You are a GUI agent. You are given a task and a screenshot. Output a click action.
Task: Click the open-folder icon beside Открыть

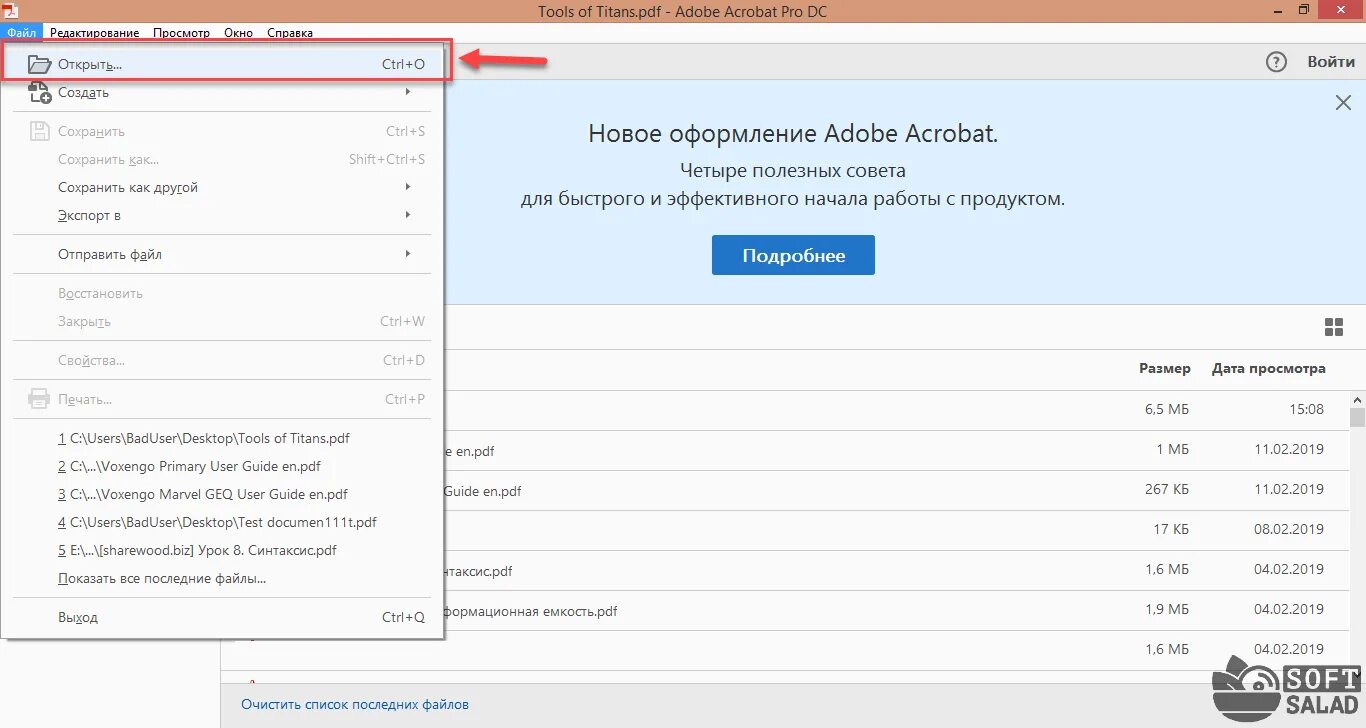39,64
